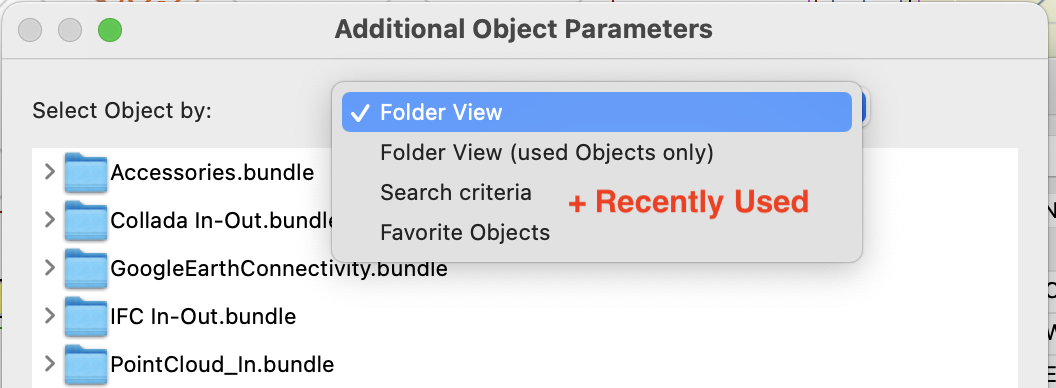Click the IFC In-Out.bundle folder icon

point(86,316)
